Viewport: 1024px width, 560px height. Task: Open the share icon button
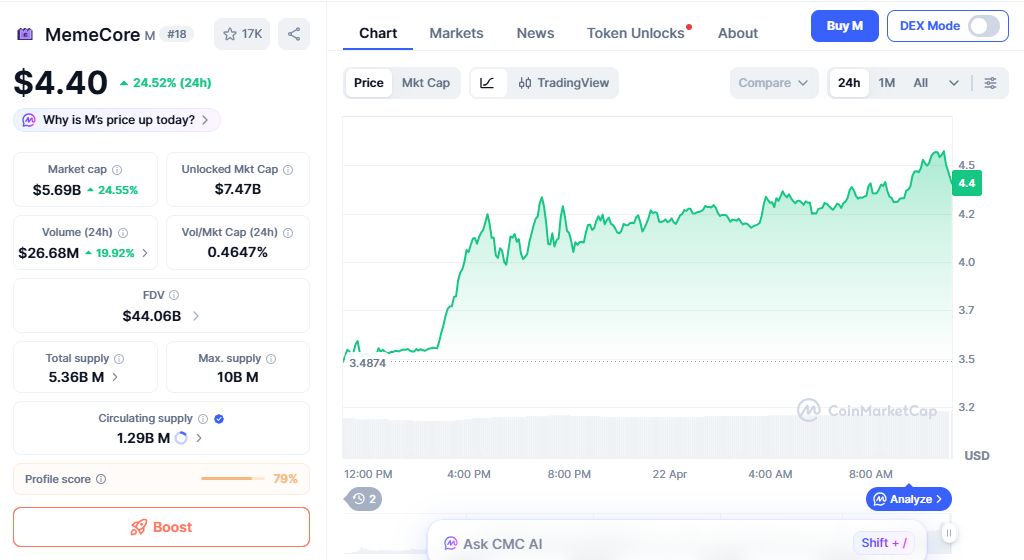pos(294,34)
